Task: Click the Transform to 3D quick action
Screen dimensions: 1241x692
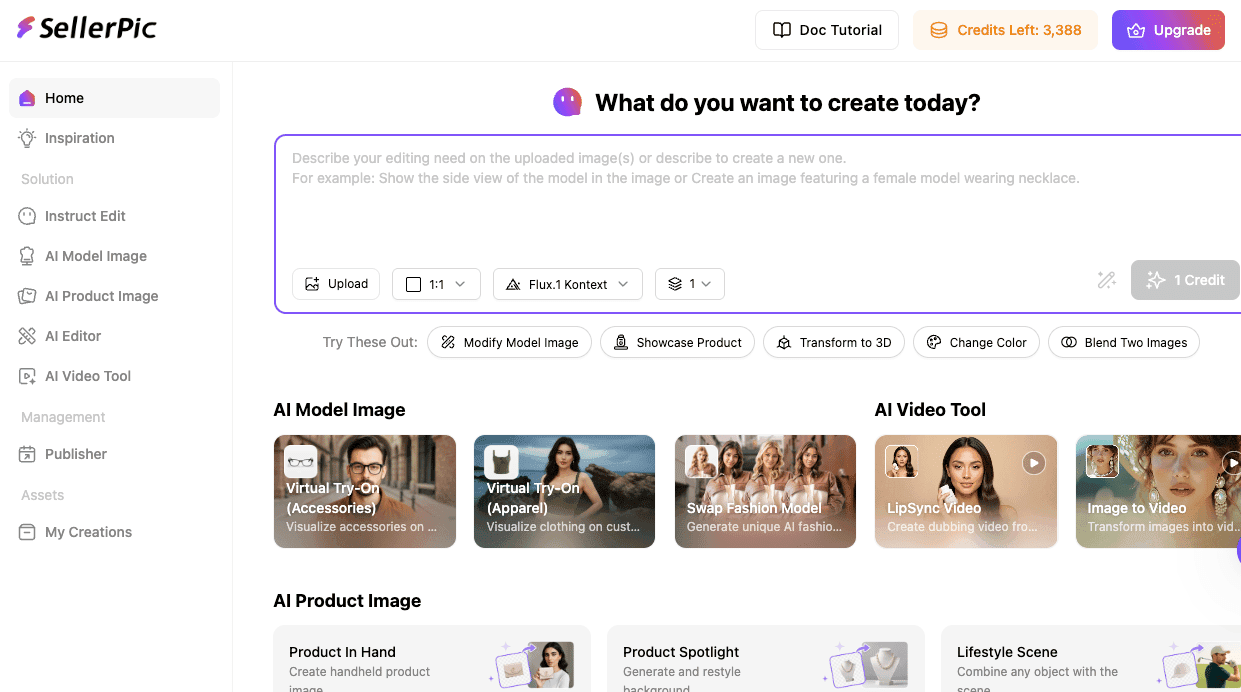Action: coord(833,342)
